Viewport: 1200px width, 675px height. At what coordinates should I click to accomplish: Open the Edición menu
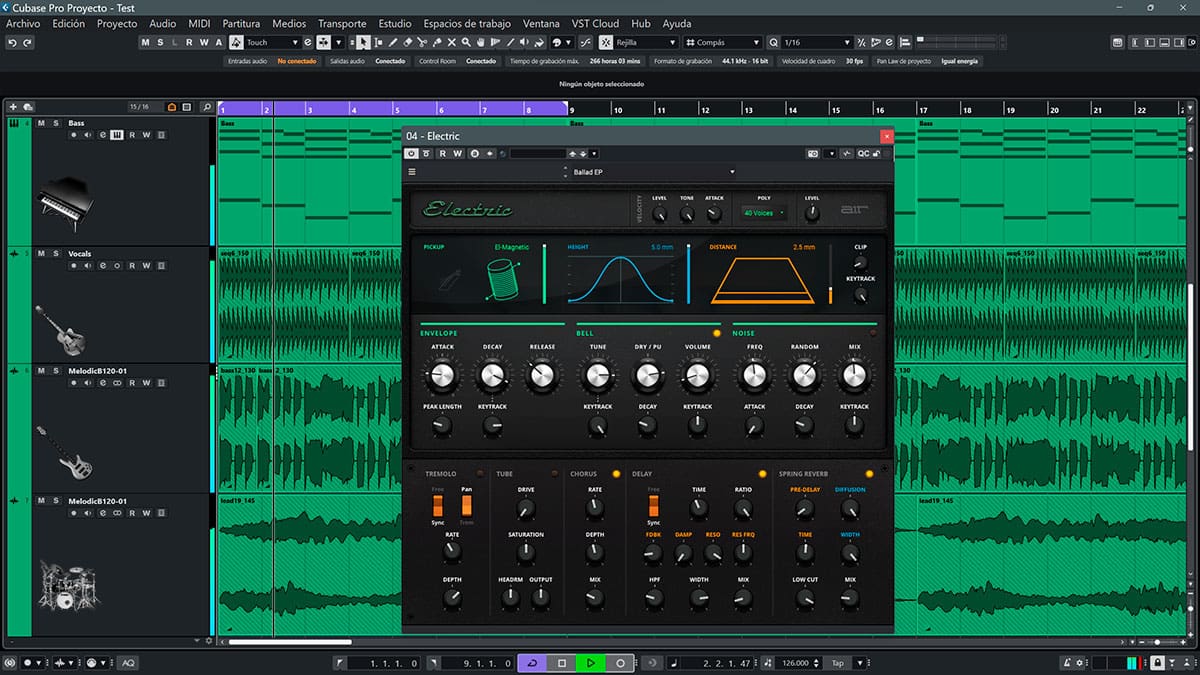click(69, 23)
